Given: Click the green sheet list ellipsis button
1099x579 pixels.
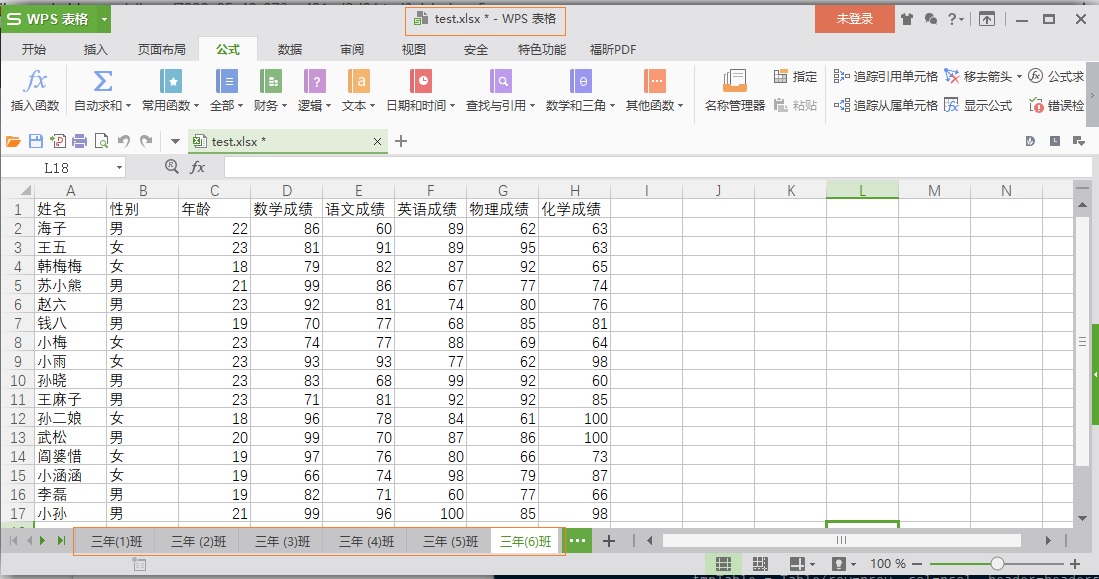Looking at the screenshot, I should click(578, 541).
